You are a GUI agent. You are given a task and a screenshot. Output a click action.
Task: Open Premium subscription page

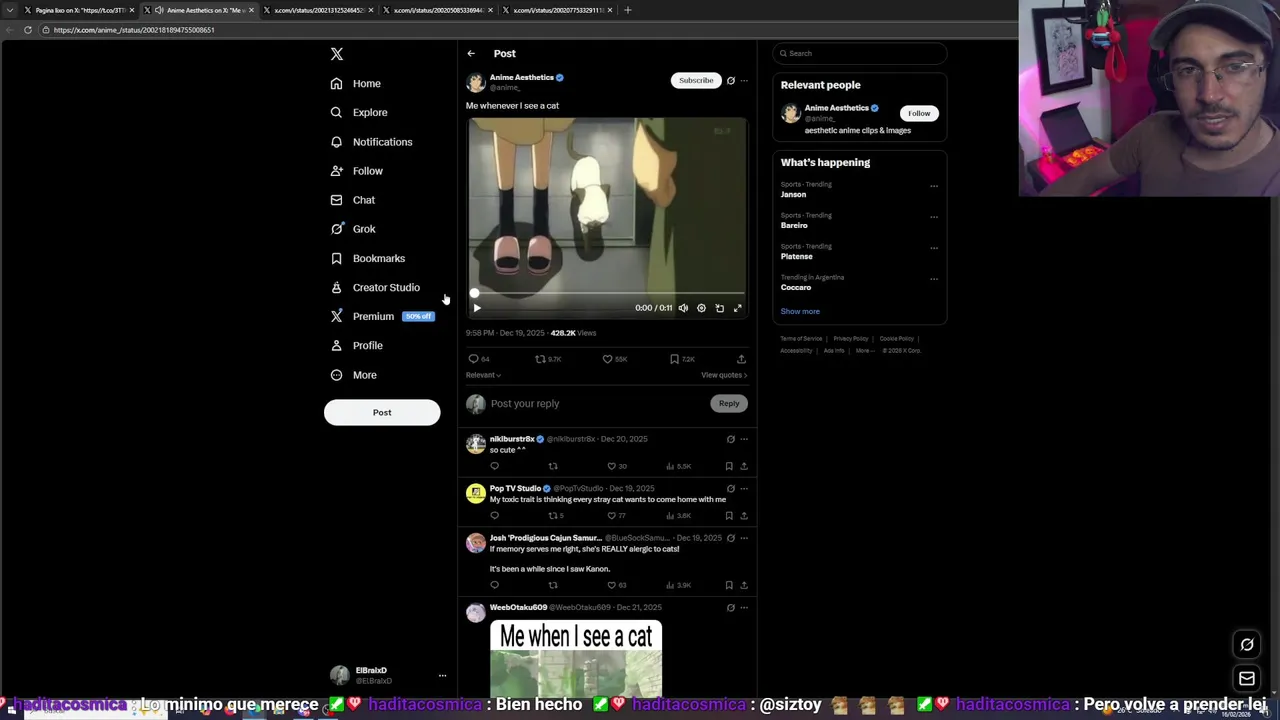pyautogui.click(x=382, y=316)
